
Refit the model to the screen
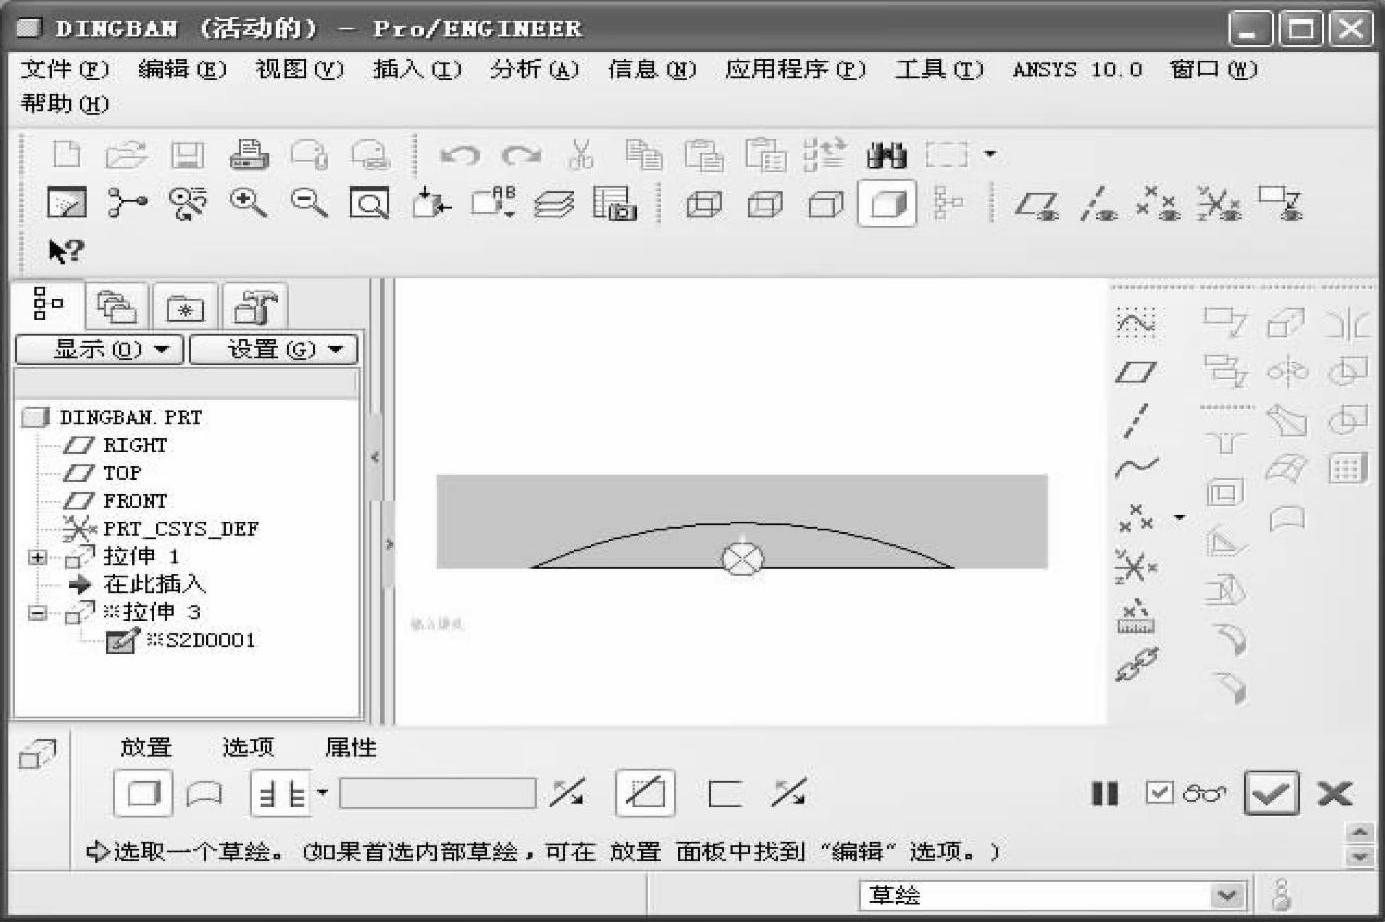coord(369,204)
